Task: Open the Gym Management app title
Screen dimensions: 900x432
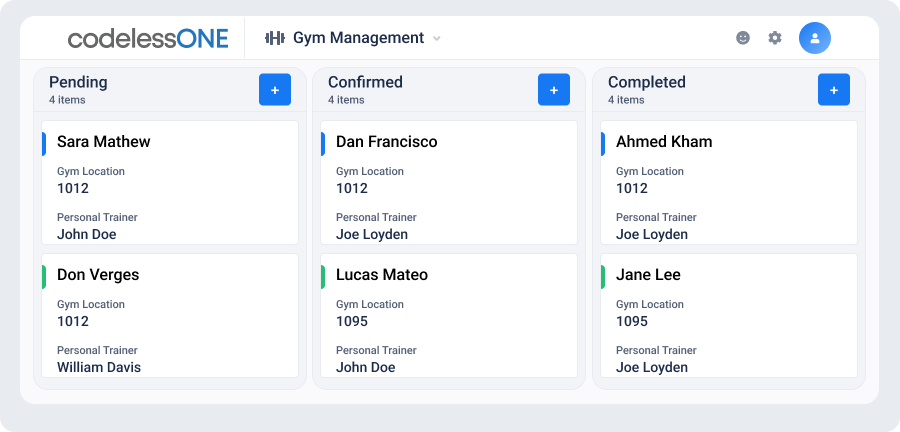Action: [359, 38]
